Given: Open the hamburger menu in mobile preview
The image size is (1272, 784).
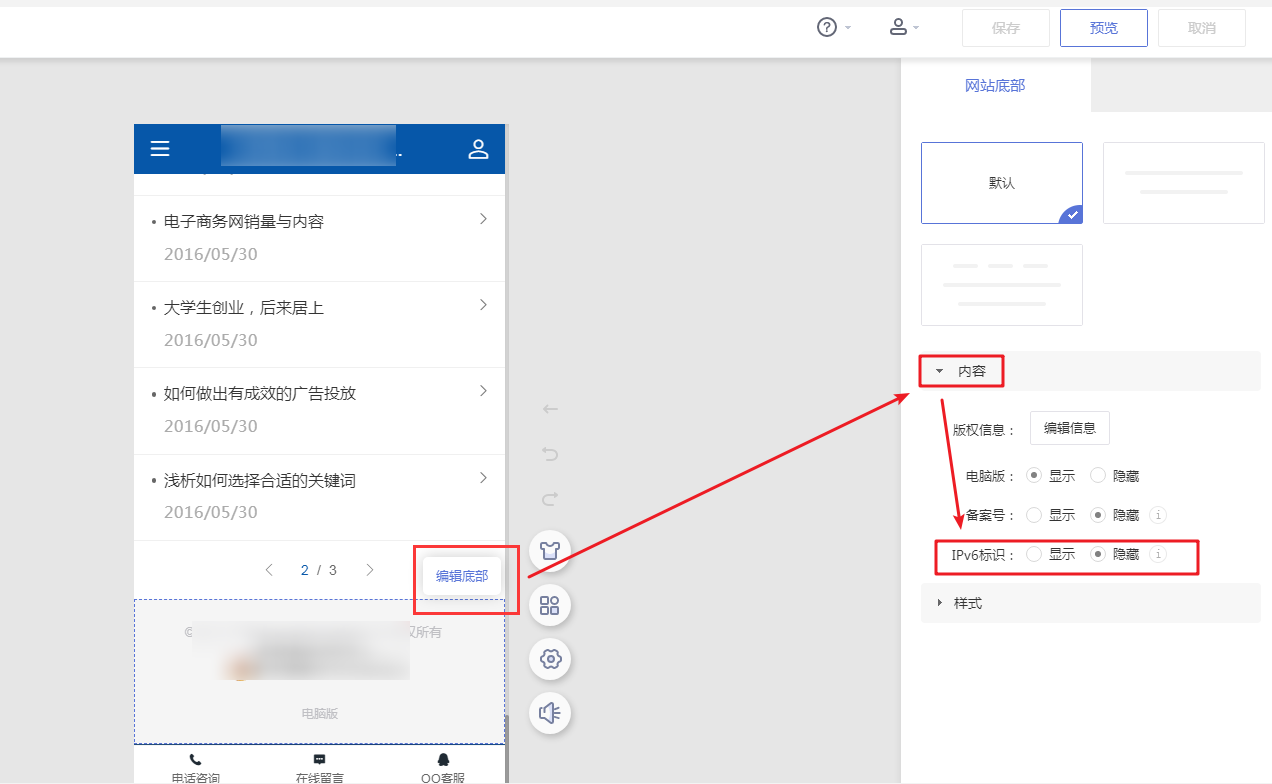Looking at the screenshot, I should 160,149.
